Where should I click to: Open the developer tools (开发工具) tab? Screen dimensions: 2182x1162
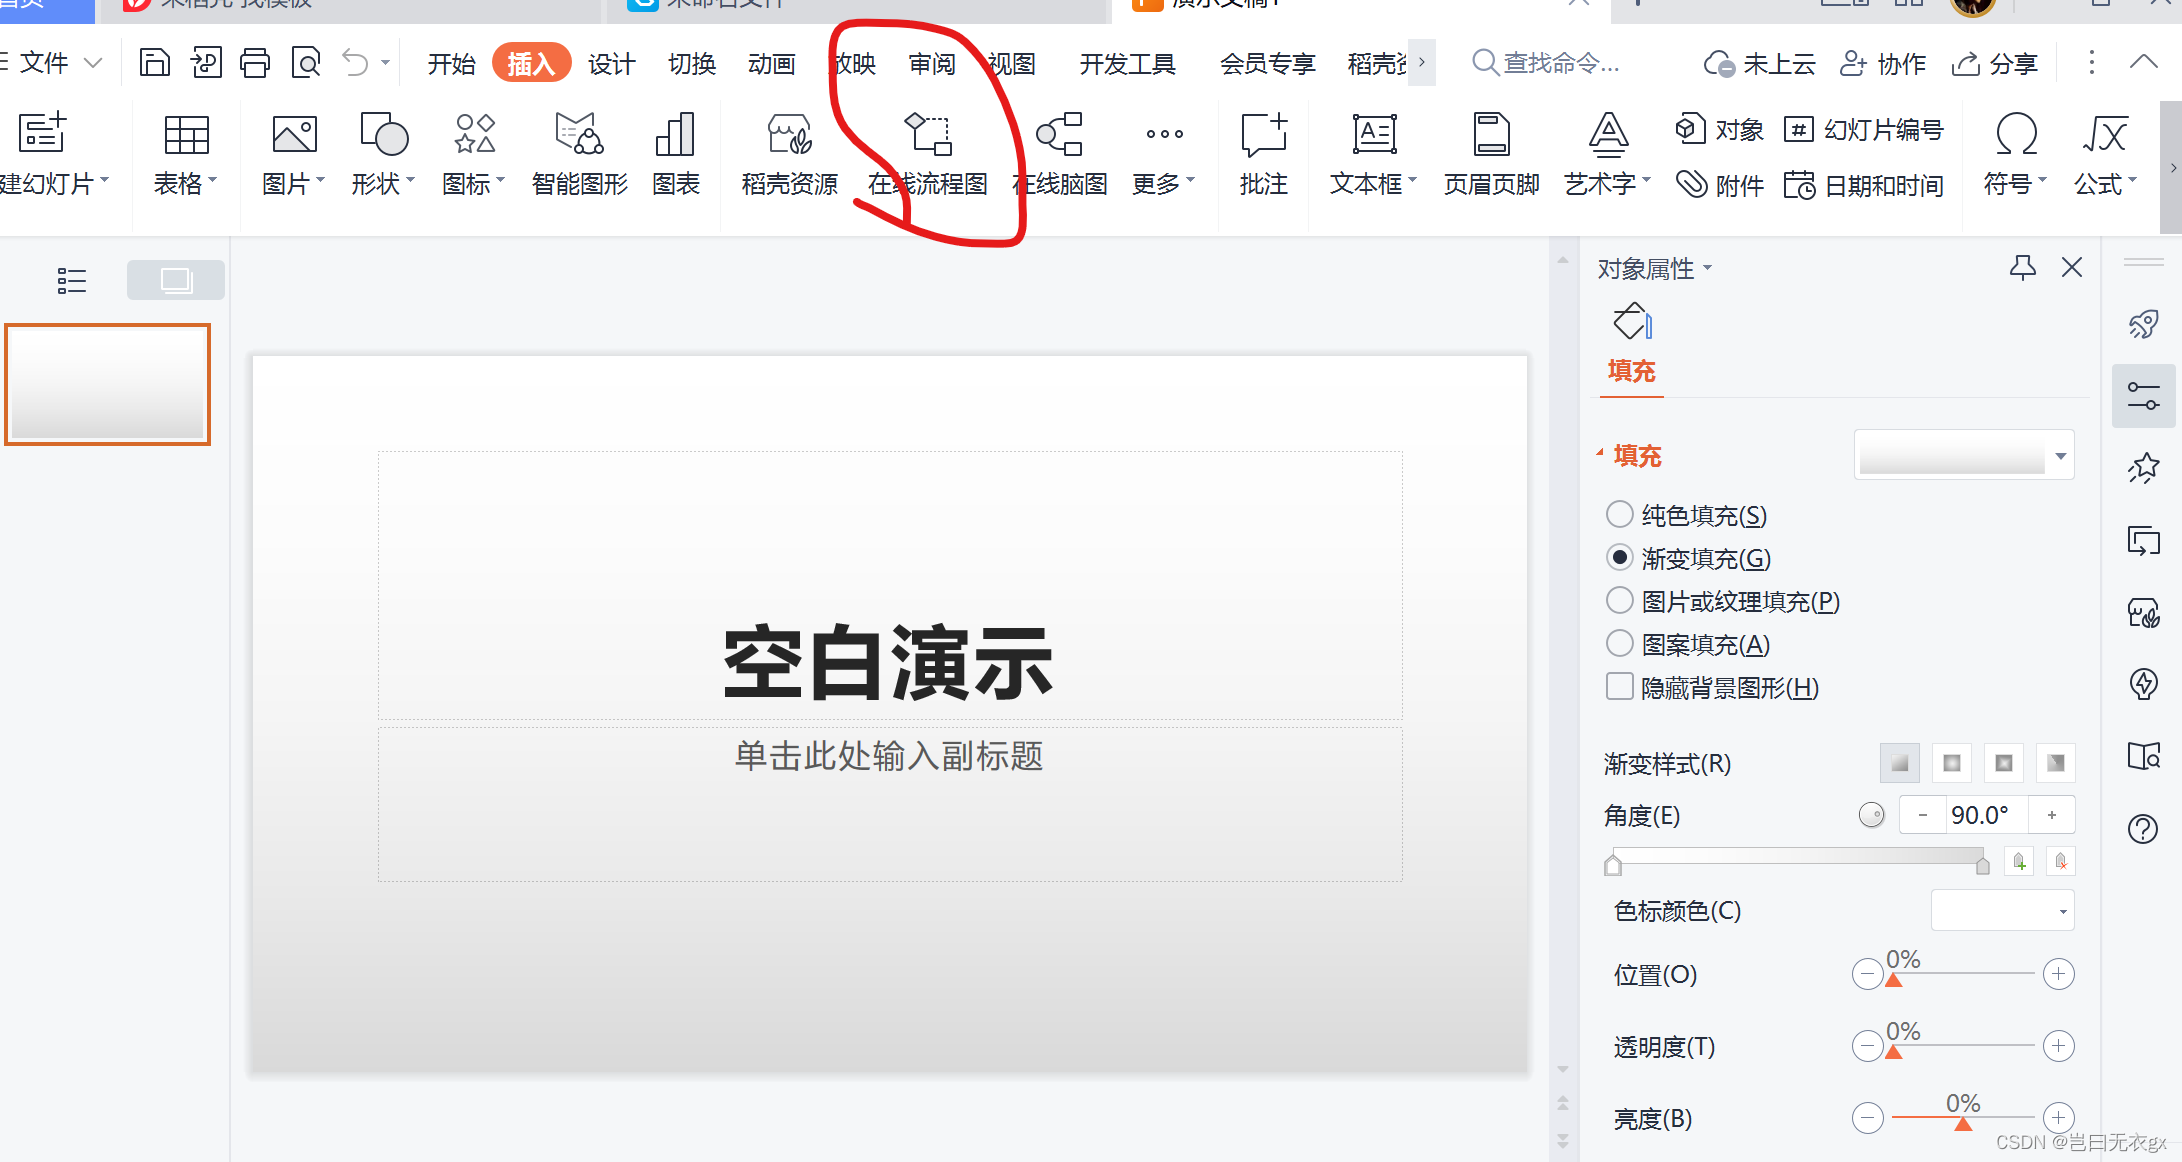(x=1127, y=64)
